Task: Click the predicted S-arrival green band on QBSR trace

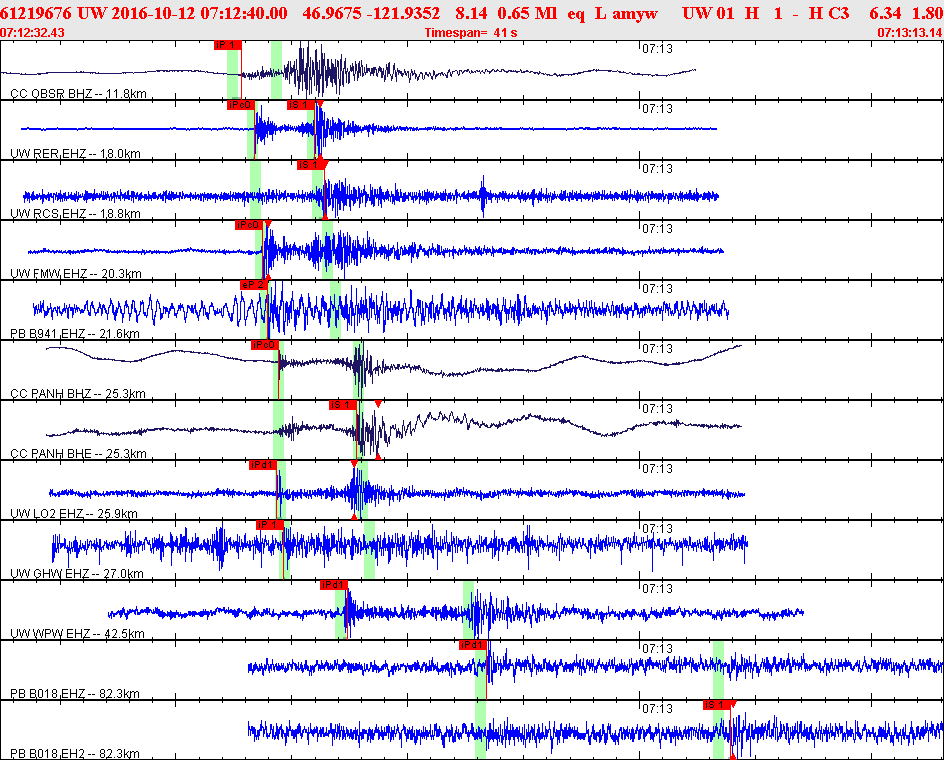Action: point(276,70)
